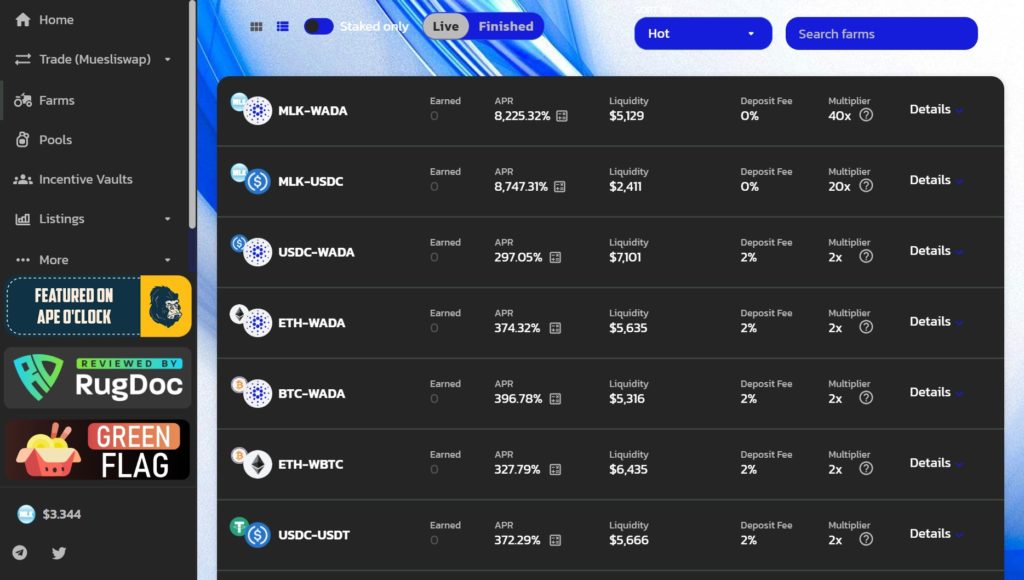Viewport: 1024px width, 580px height.
Task: Open the ETH-WADA APR calculator icon
Action: click(555, 328)
